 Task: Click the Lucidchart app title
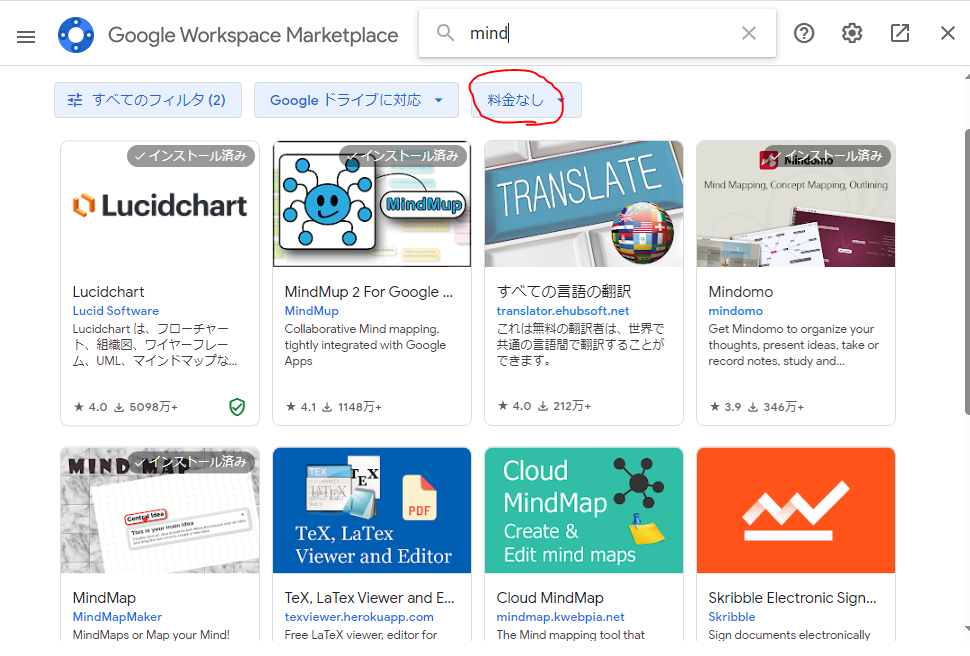[x=108, y=291]
